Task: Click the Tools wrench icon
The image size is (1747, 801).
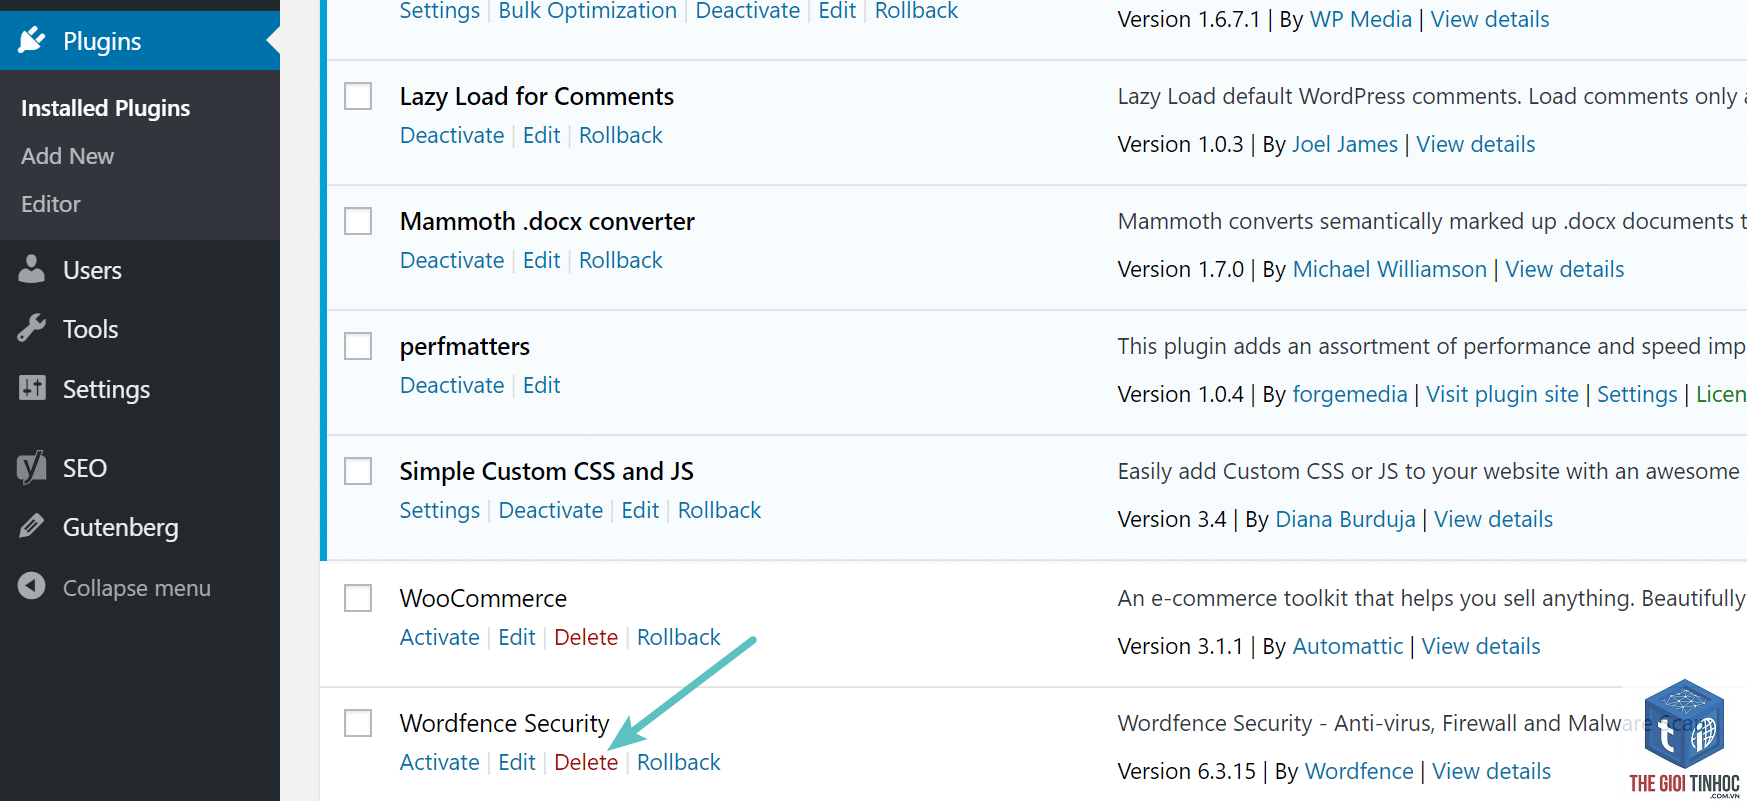Action: pos(32,328)
